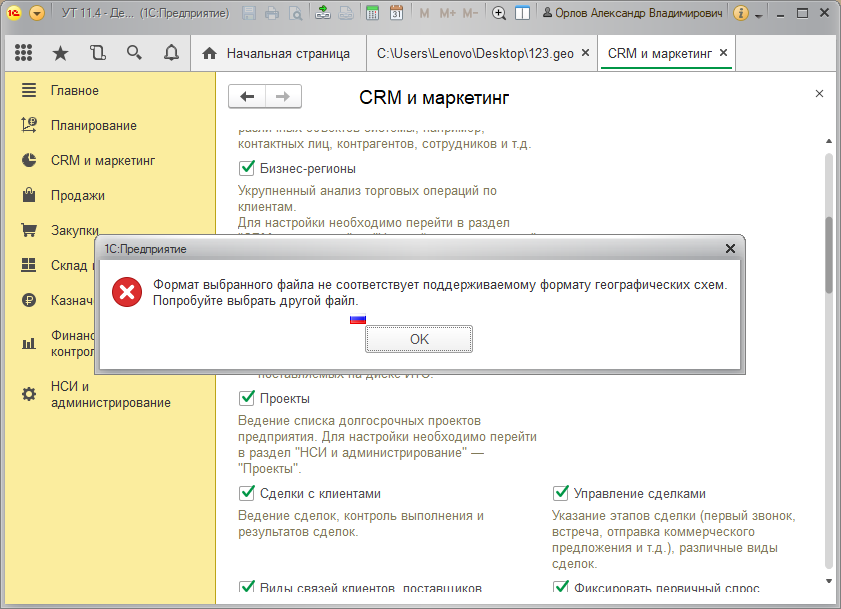Open НСИ и администрирование section in sidebar

[x=110, y=394]
